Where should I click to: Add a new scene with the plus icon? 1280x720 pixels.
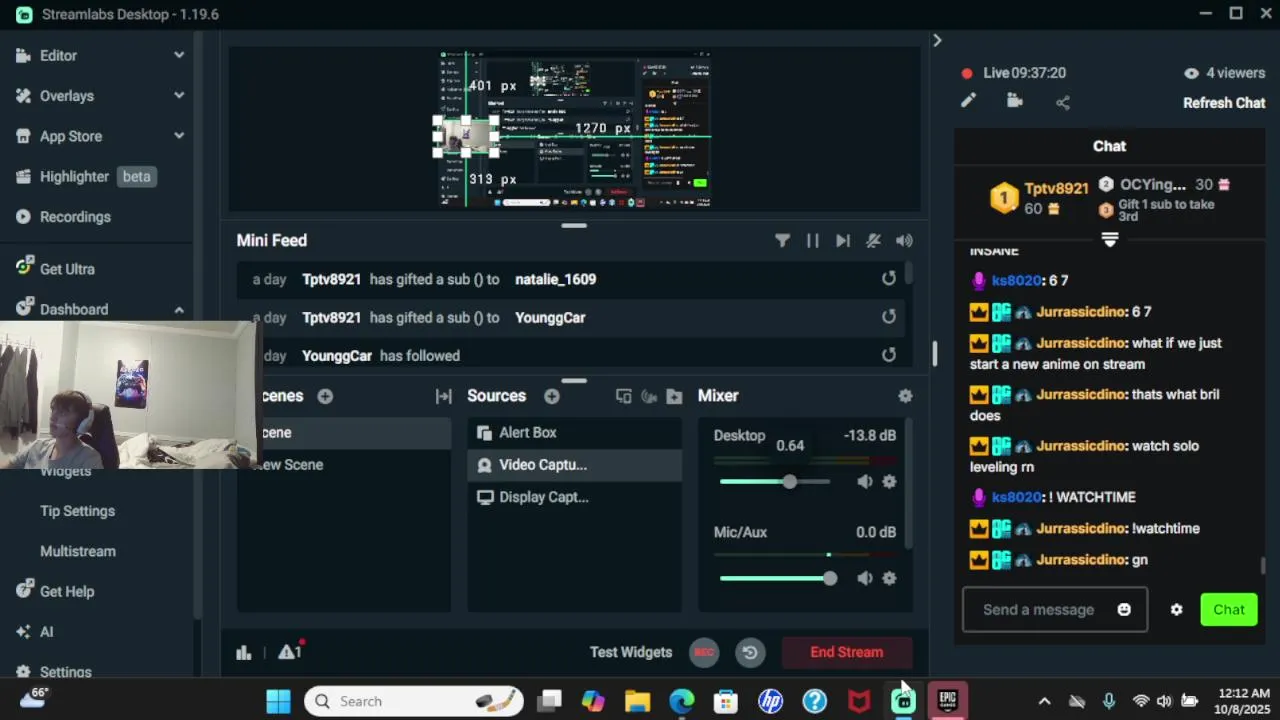tap(325, 396)
